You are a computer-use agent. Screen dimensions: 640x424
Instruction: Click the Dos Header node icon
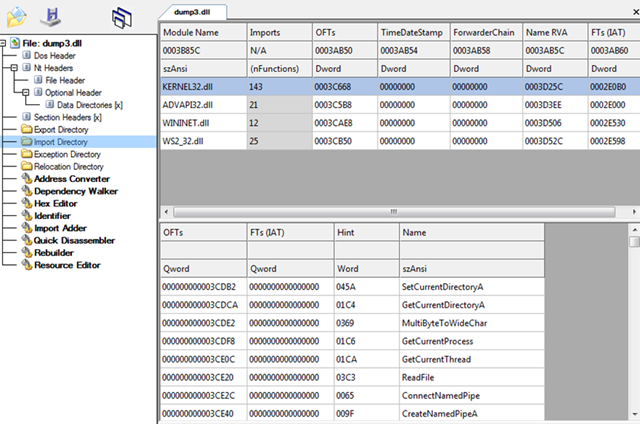(x=27, y=55)
